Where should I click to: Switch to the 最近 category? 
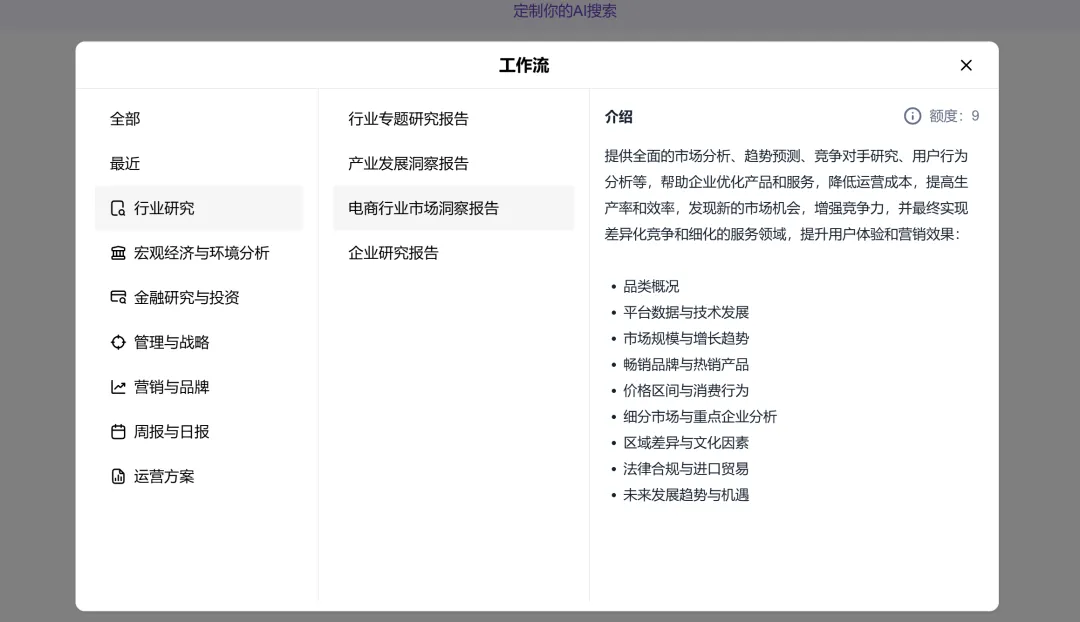pos(124,163)
